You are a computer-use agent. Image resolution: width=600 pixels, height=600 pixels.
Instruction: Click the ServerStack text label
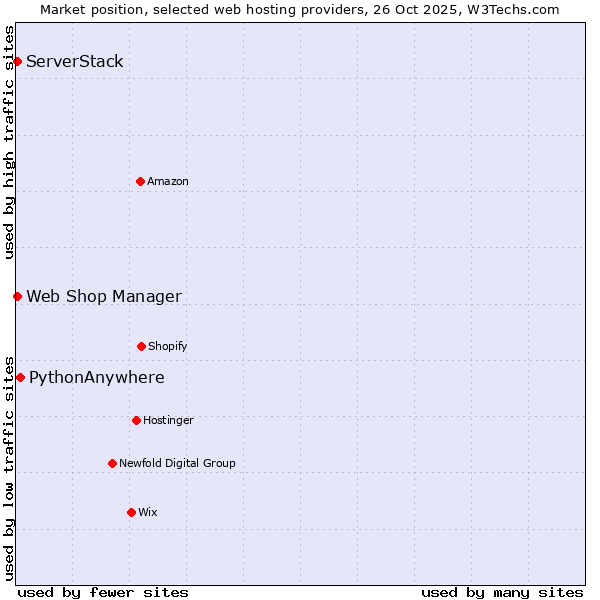click(75, 62)
